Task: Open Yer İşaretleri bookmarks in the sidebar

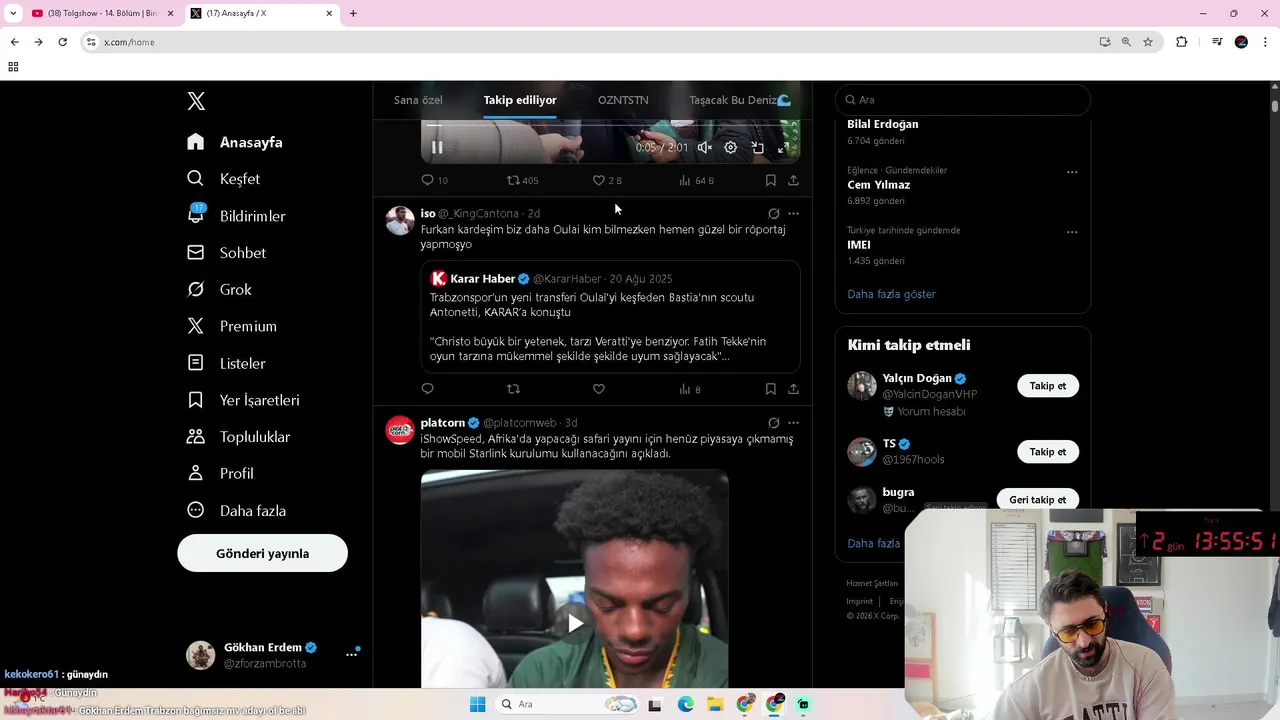Action: [x=244, y=400]
